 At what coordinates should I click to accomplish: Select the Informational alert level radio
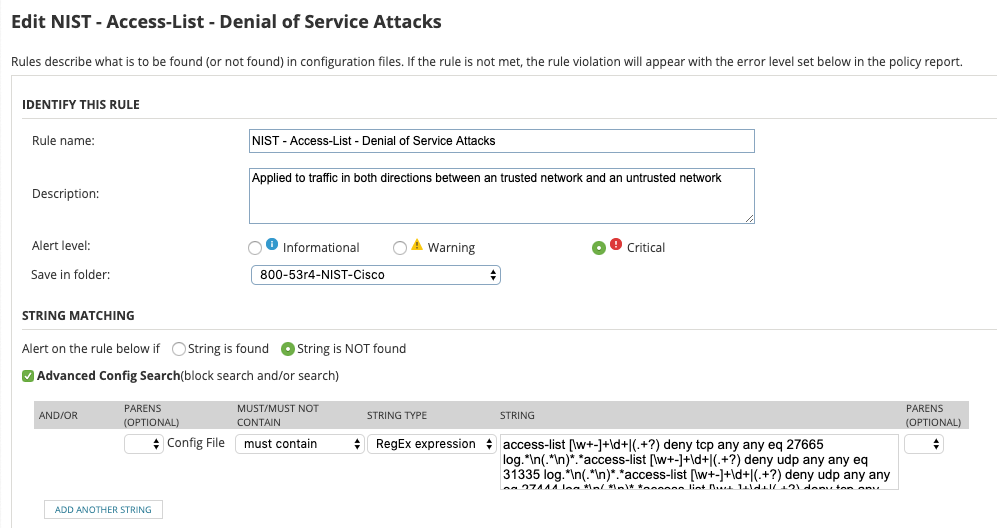tap(255, 247)
